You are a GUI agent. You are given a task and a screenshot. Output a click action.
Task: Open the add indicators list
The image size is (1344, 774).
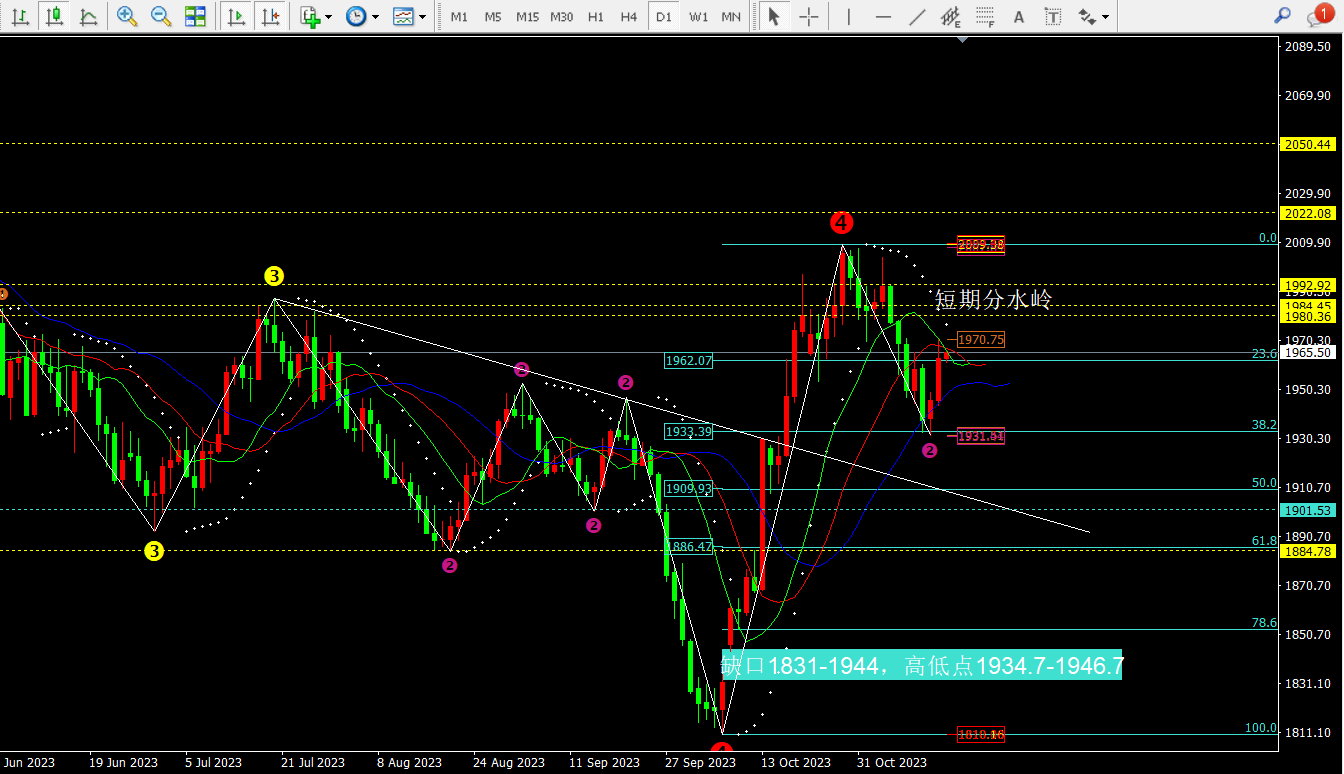(x=310, y=16)
